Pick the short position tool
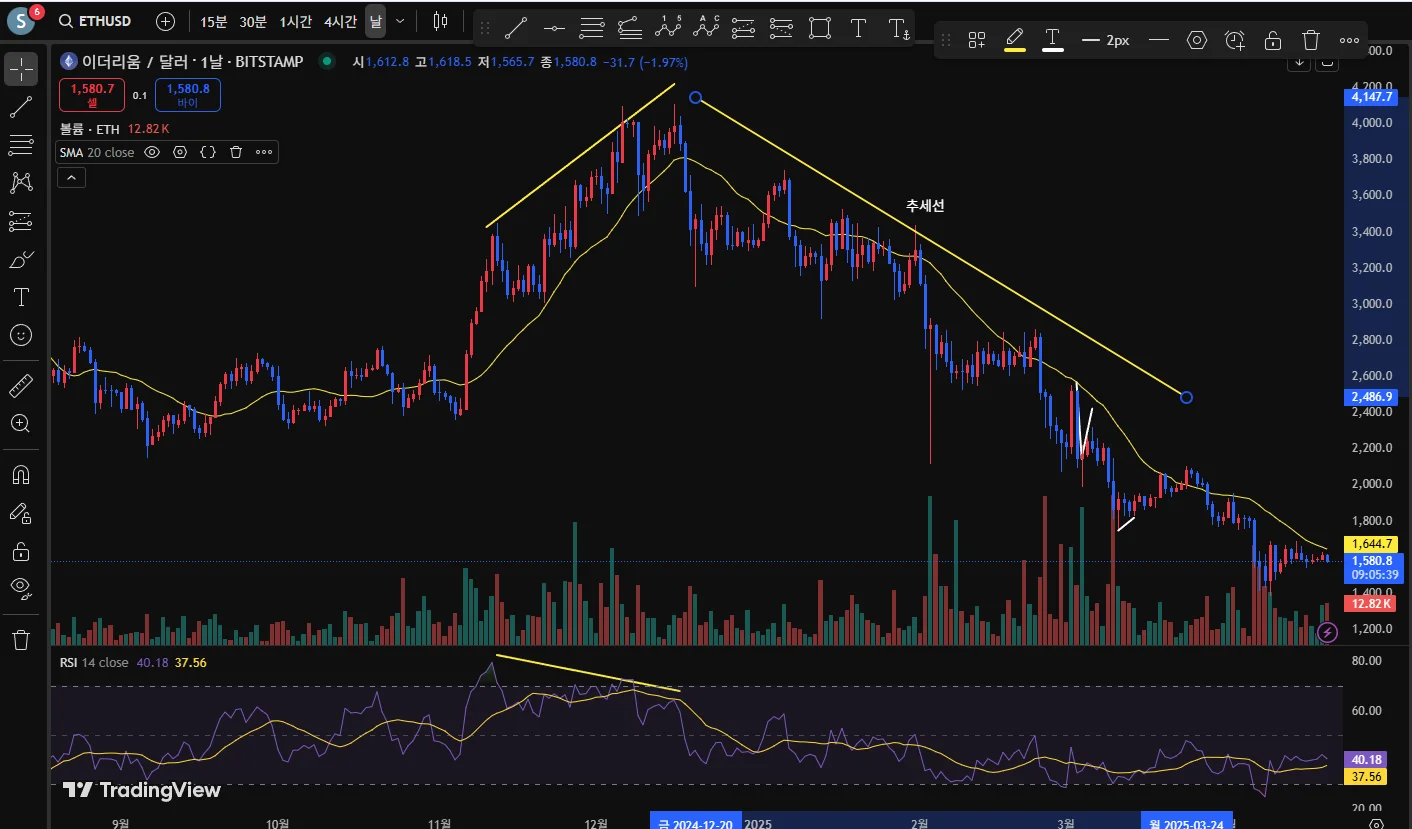The image size is (1412, 829). pyautogui.click(x=781, y=28)
